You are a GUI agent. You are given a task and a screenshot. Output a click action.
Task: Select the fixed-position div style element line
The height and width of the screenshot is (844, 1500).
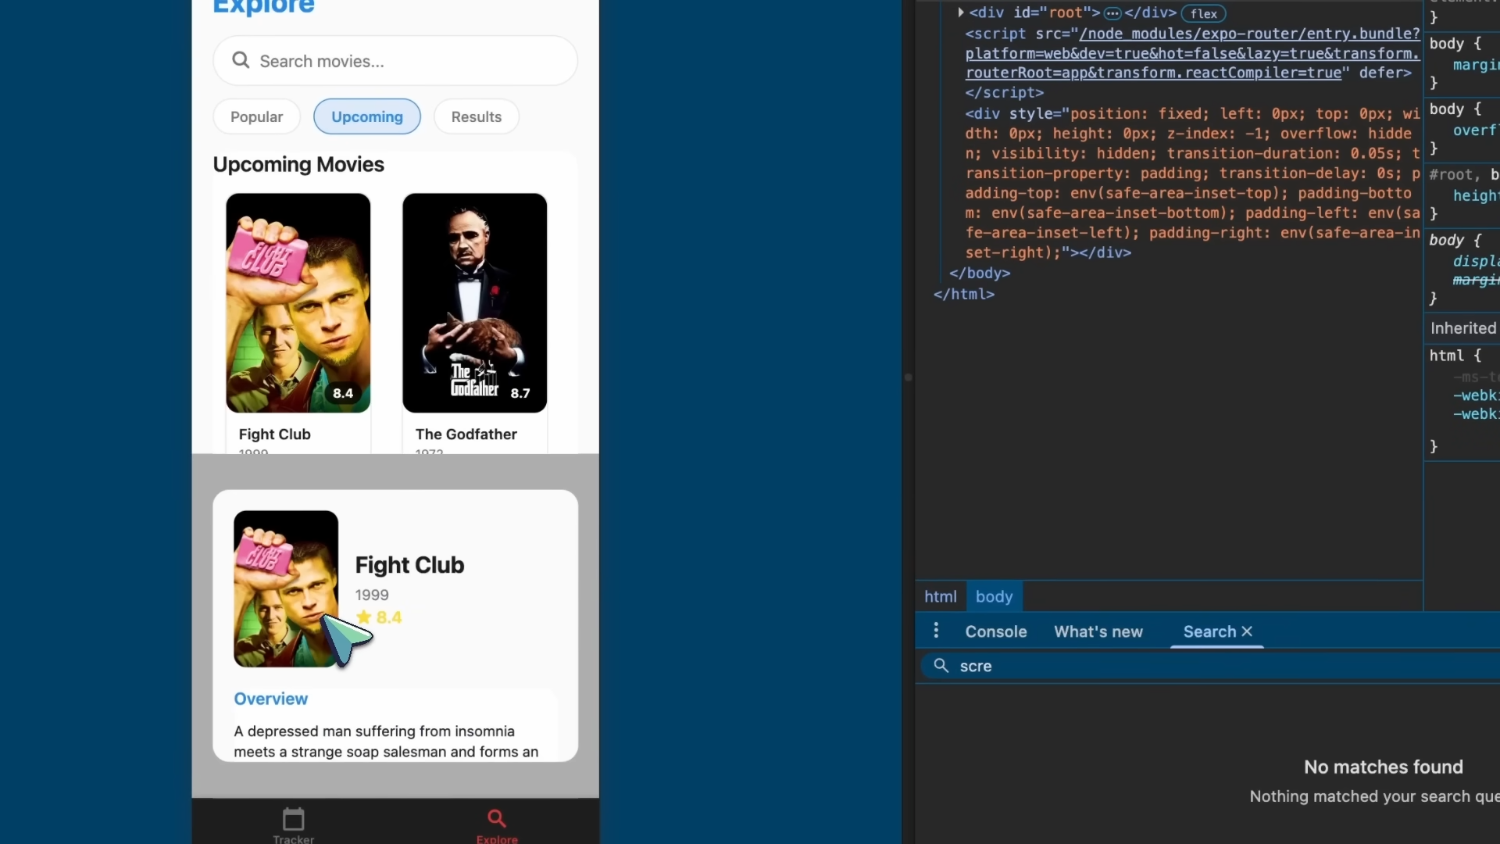1192,183
